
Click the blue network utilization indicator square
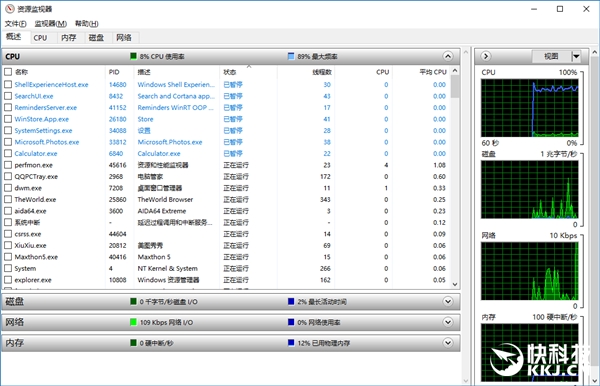coord(291,322)
